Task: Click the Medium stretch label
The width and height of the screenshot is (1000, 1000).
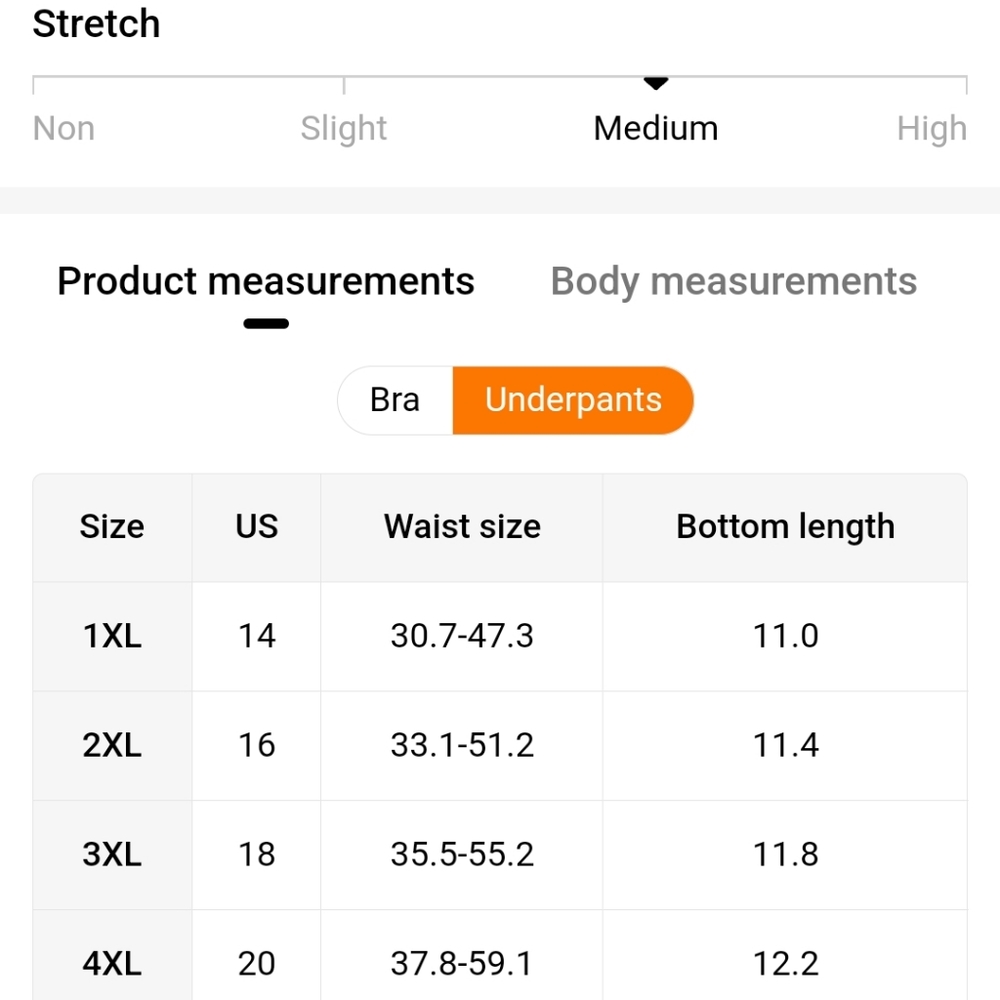Action: tap(656, 128)
